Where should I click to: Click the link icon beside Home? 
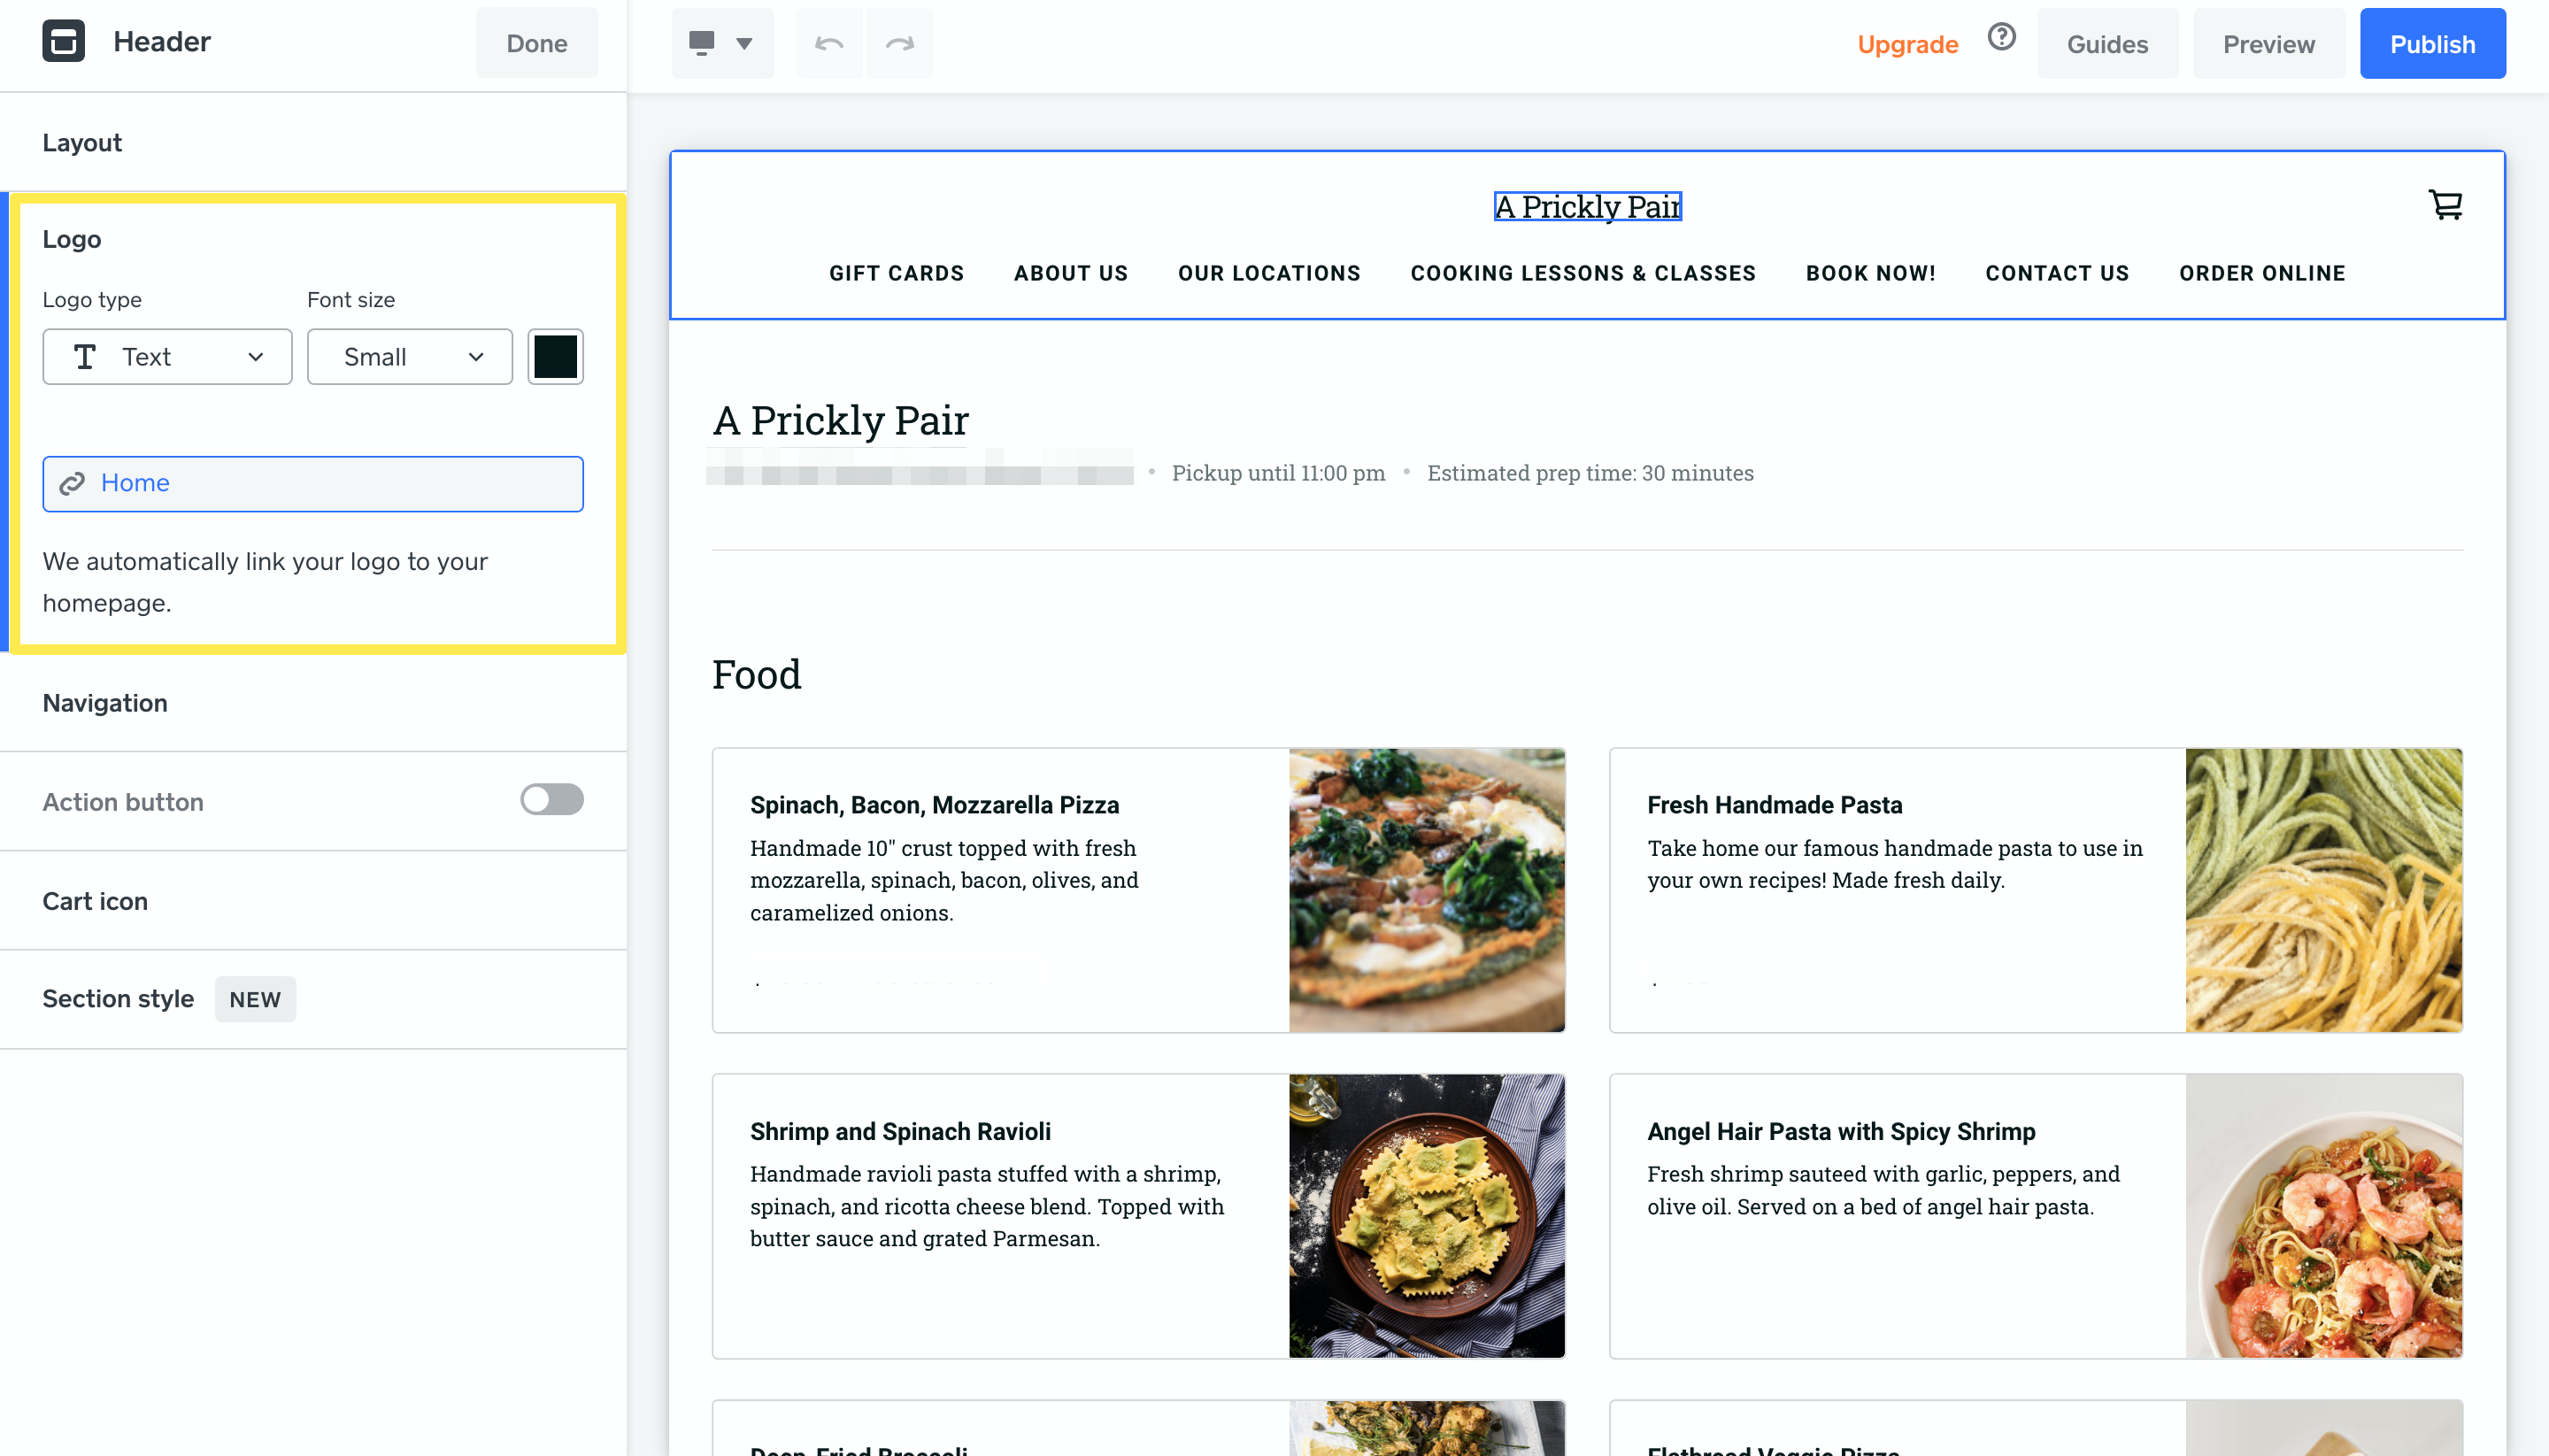click(72, 484)
